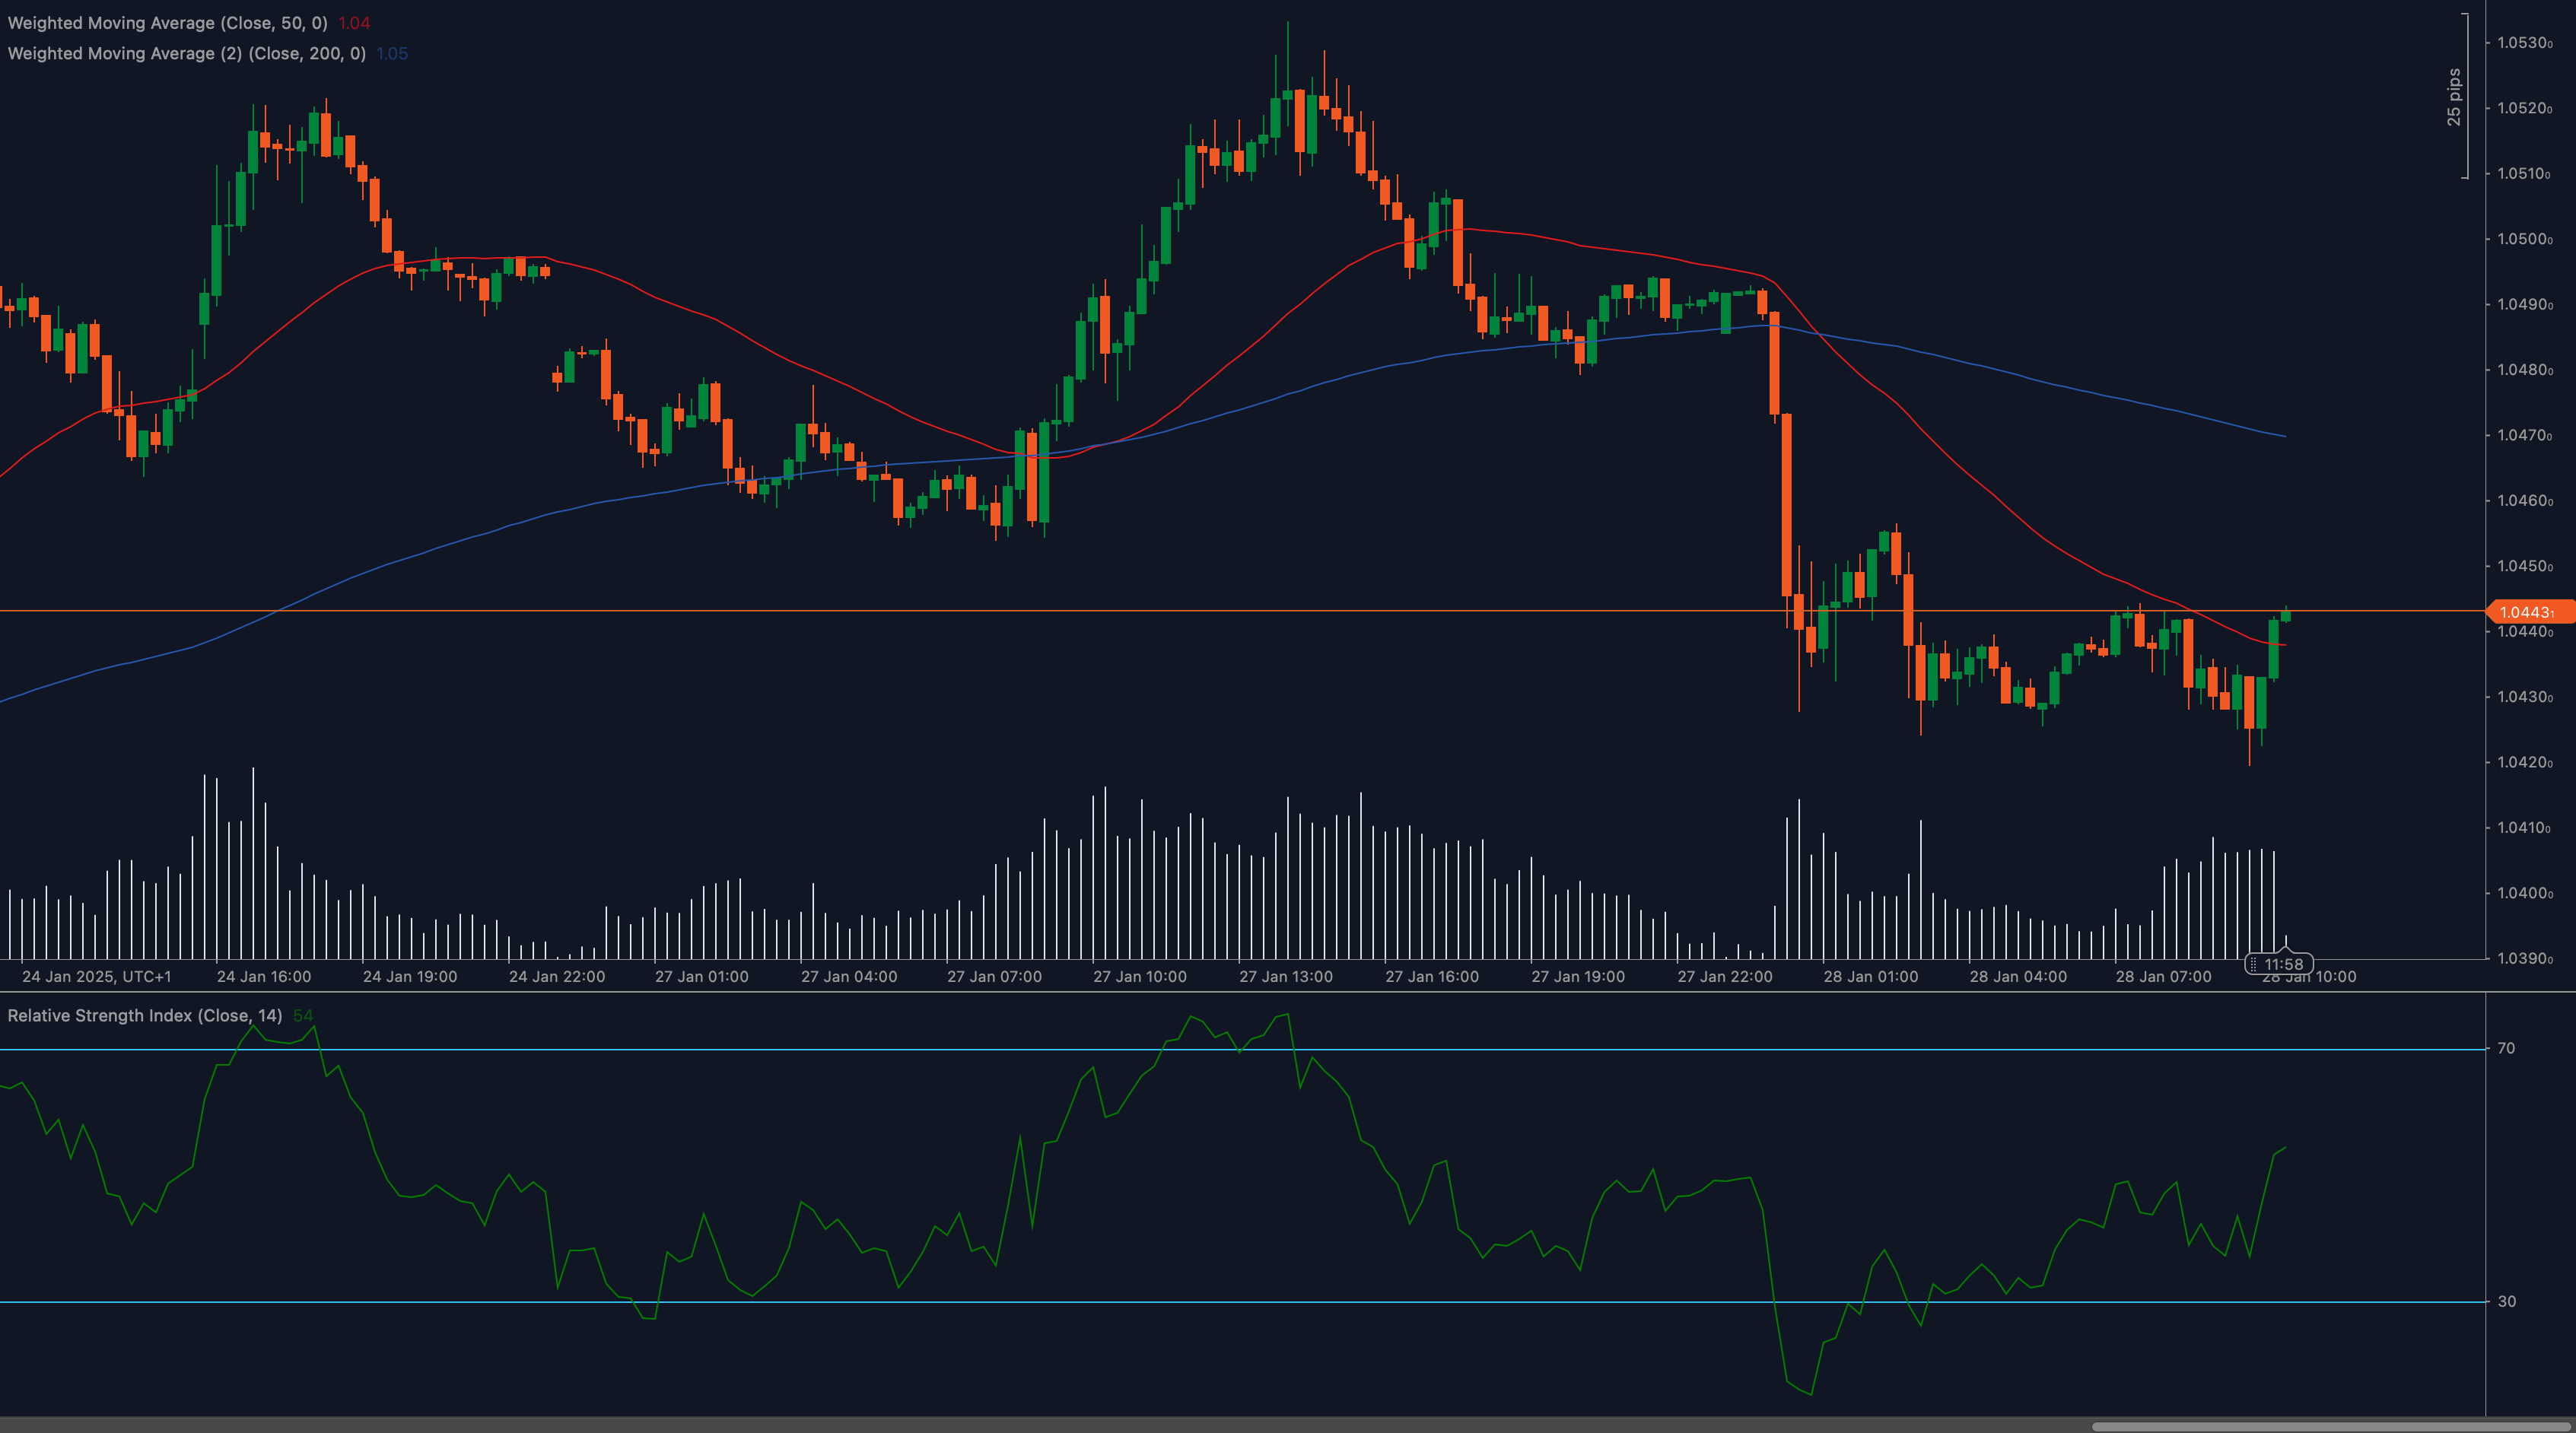The image size is (2576, 1433).
Task: Click the orange 1.0443 current price tag
Action: click(2530, 612)
